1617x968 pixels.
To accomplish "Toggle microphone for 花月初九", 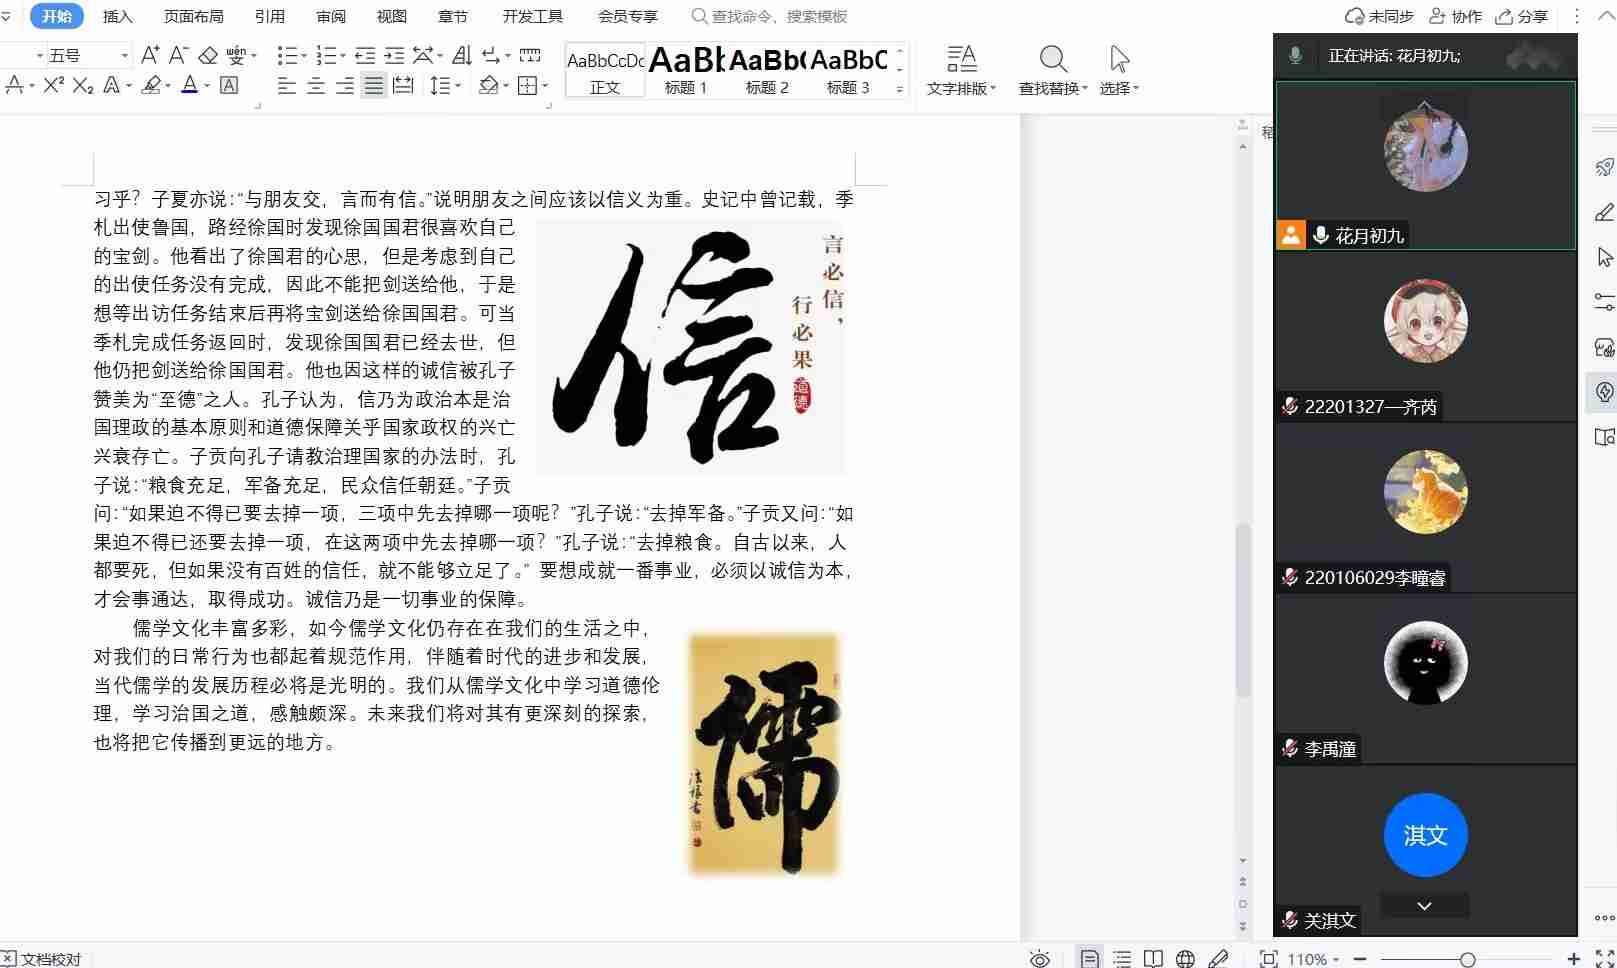I will [x=1321, y=235].
